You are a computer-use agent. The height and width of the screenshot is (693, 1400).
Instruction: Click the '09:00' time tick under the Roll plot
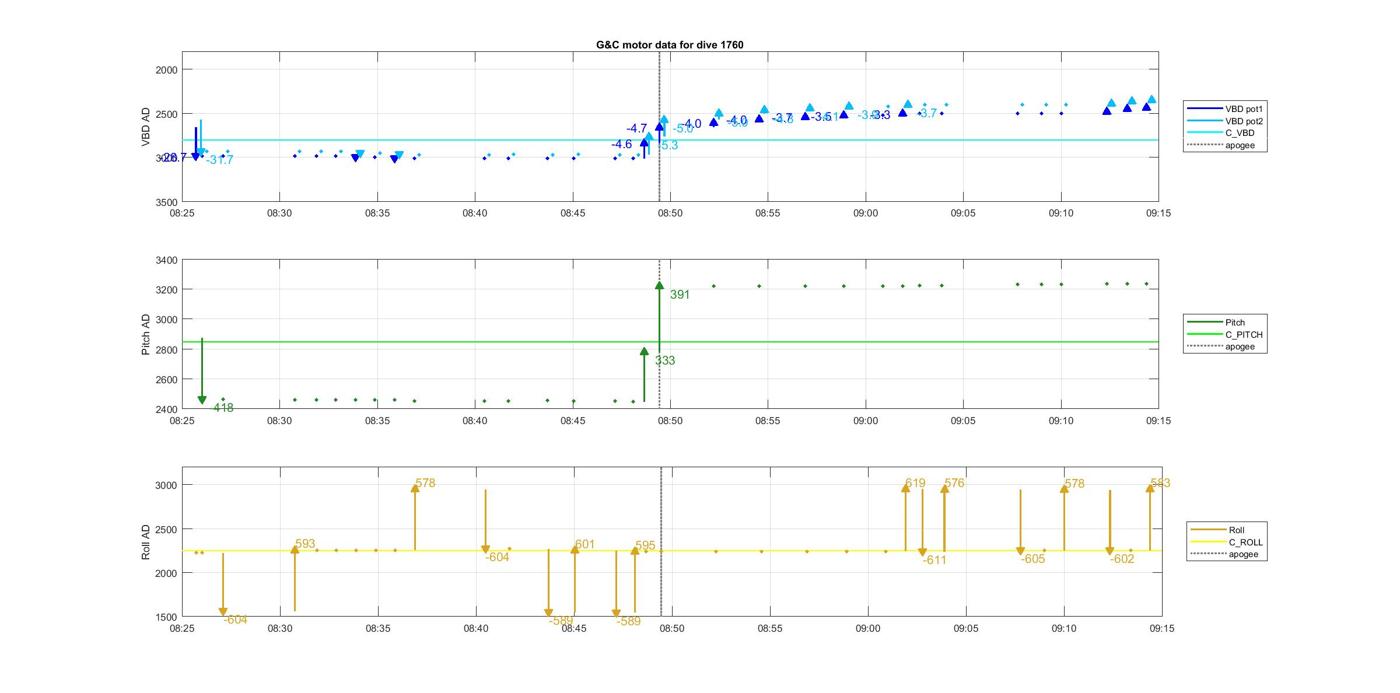click(x=868, y=629)
